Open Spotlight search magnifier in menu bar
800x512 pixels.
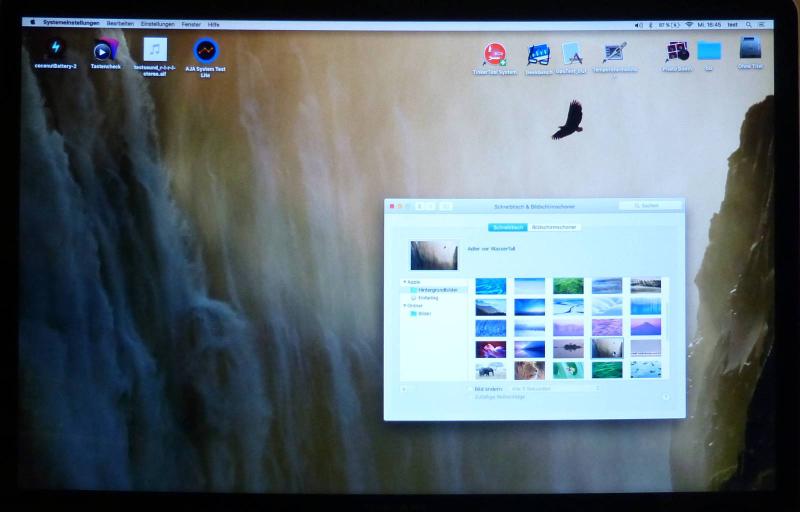click(748, 24)
